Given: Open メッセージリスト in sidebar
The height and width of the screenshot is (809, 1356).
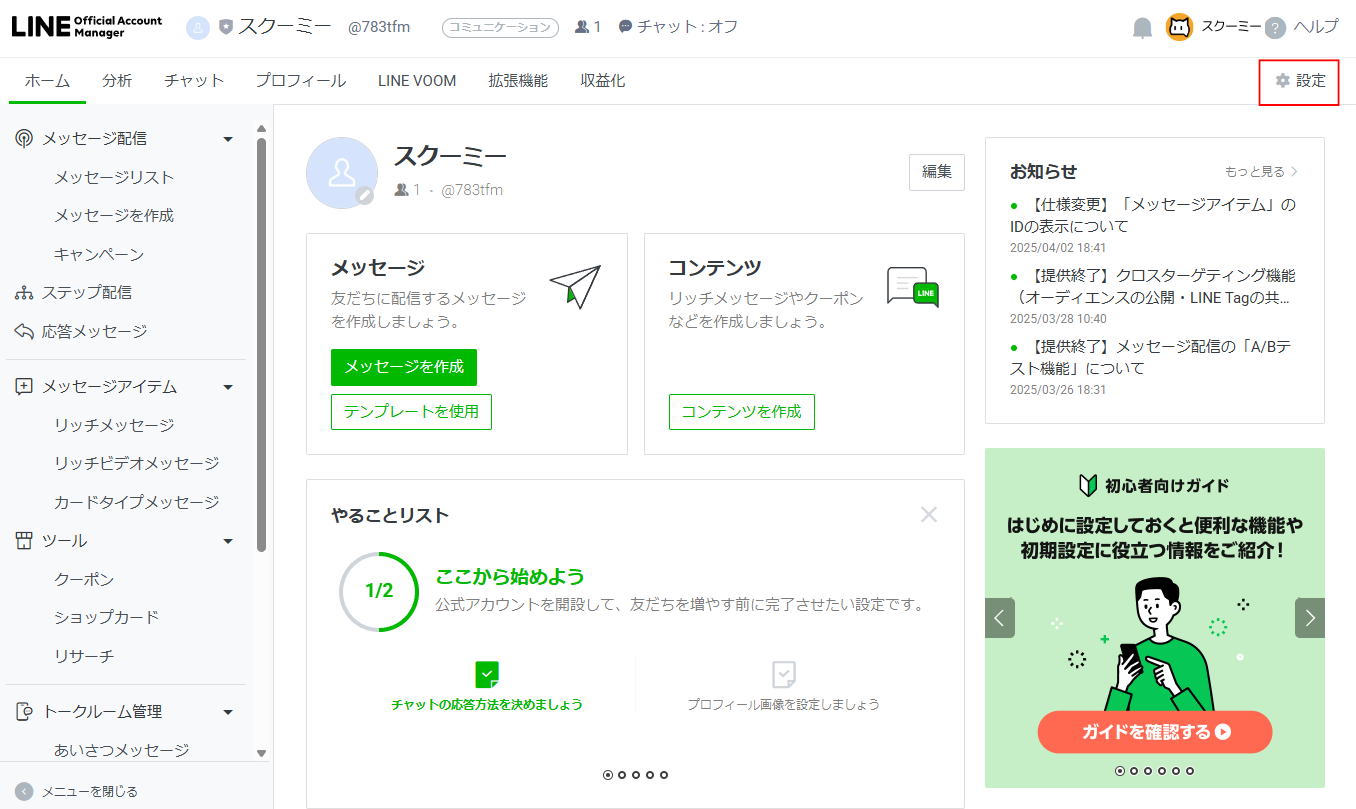Looking at the screenshot, I should 114,177.
